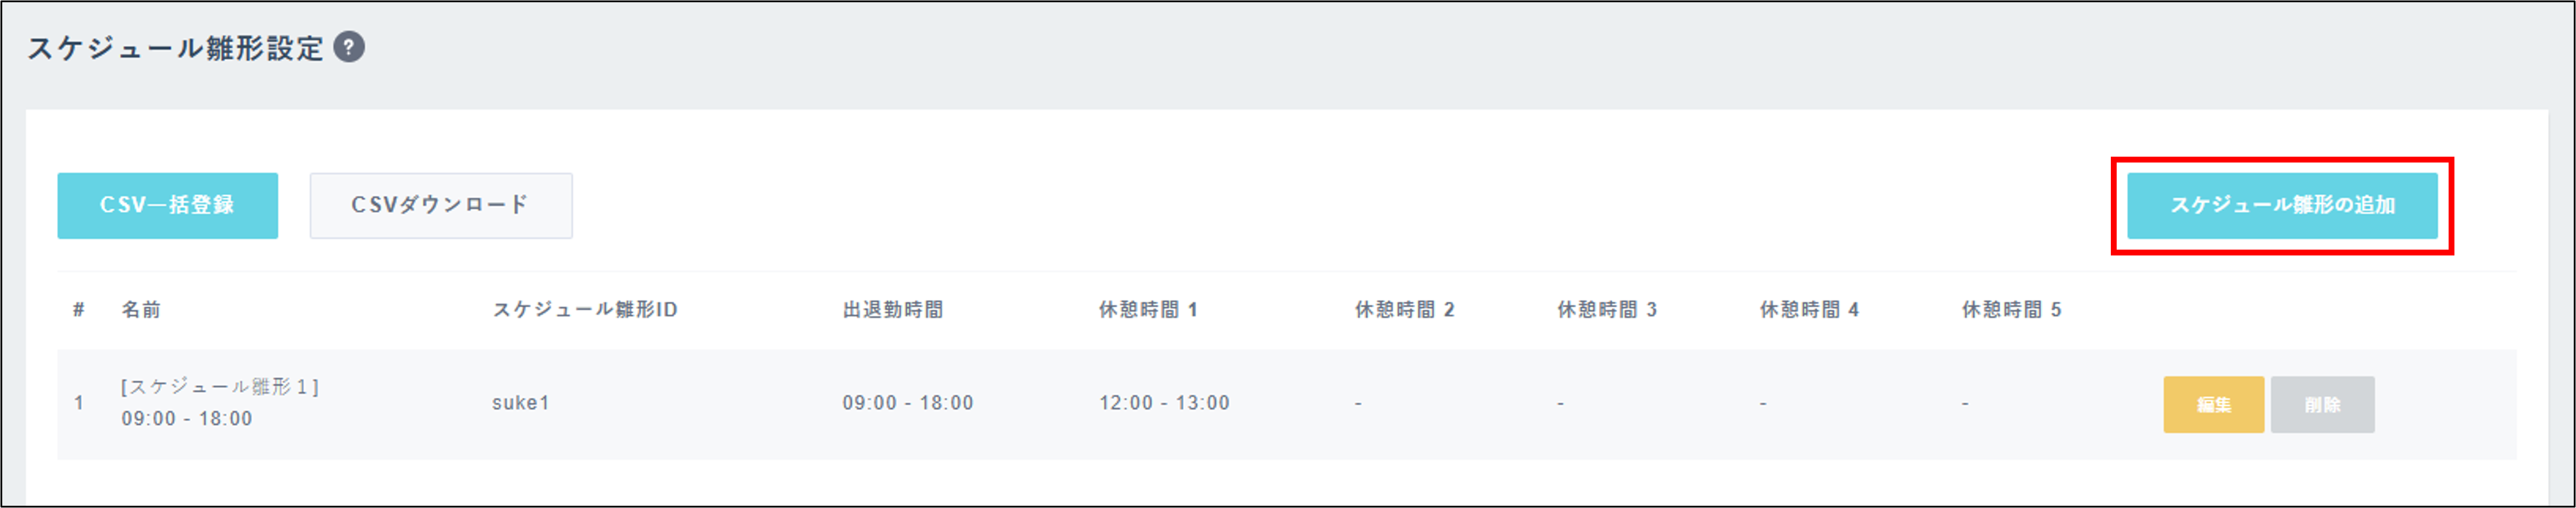Click the CSVダウンロード button
The height and width of the screenshot is (508, 2576).
coord(440,205)
